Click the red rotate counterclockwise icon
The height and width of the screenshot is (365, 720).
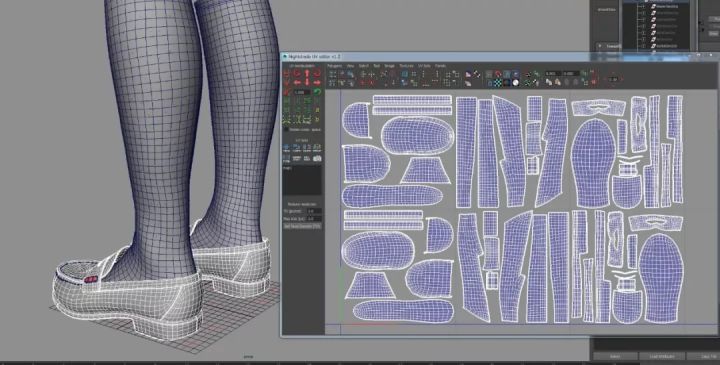tap(297, 73)
